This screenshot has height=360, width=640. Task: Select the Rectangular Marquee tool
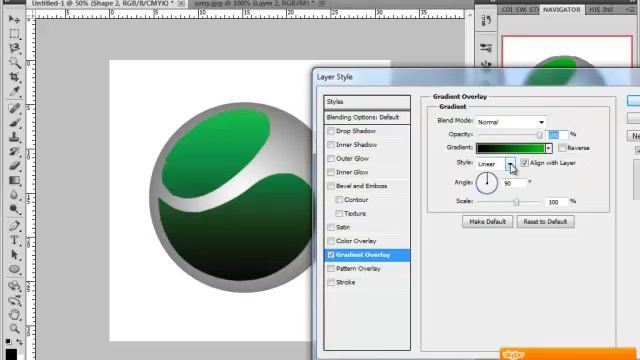tap(14, 33)
